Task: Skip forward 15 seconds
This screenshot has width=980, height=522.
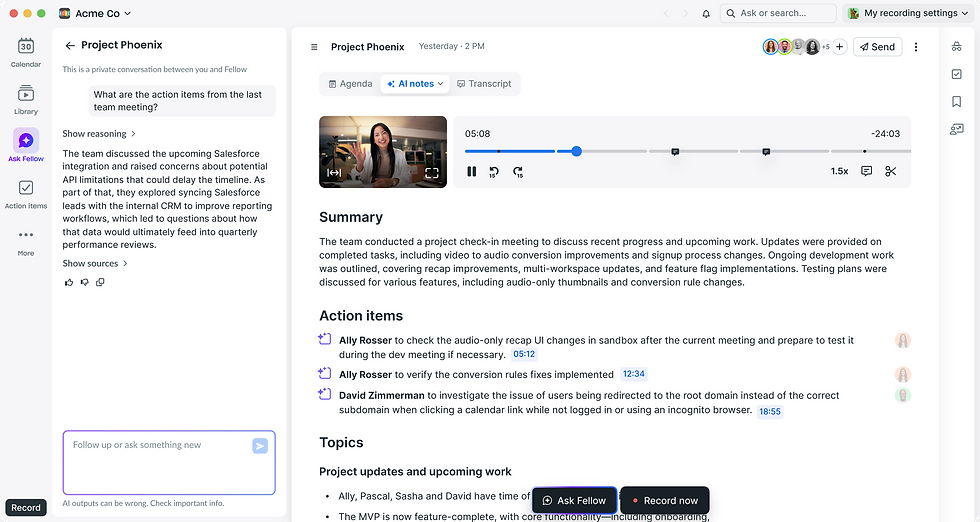Action: click(x=518, y=172)
